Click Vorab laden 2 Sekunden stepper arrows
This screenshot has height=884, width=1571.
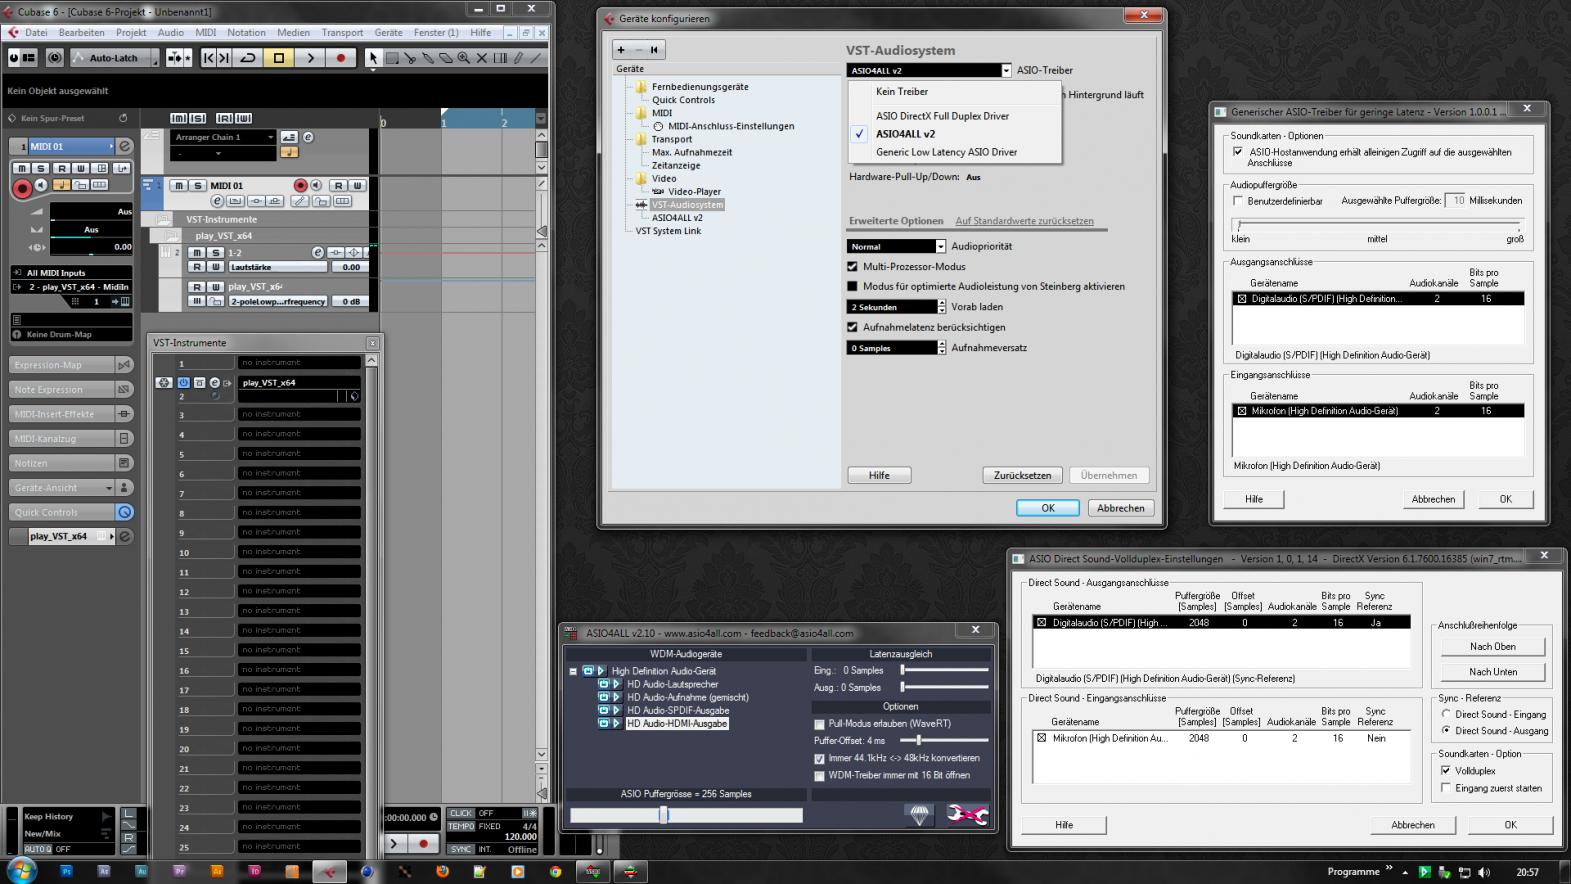pos(941,307)
